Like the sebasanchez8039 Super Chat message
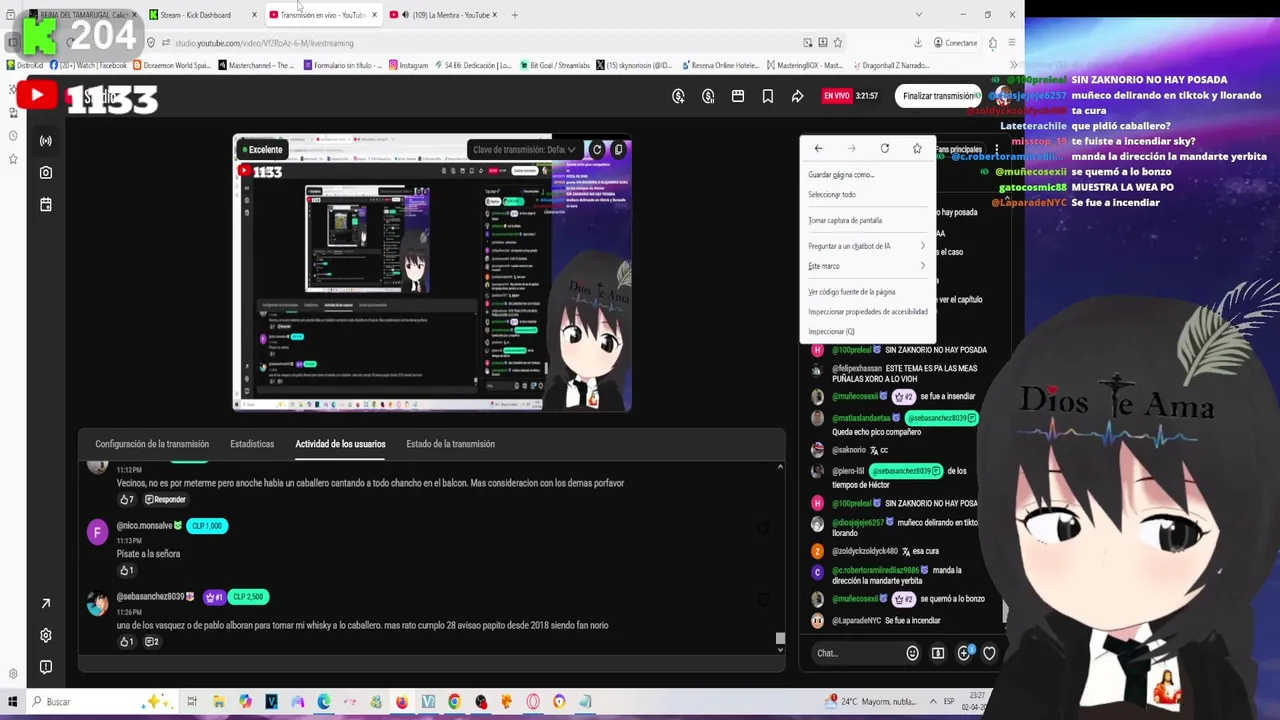This screenshot has height=720, width=1280. point(126,641)
